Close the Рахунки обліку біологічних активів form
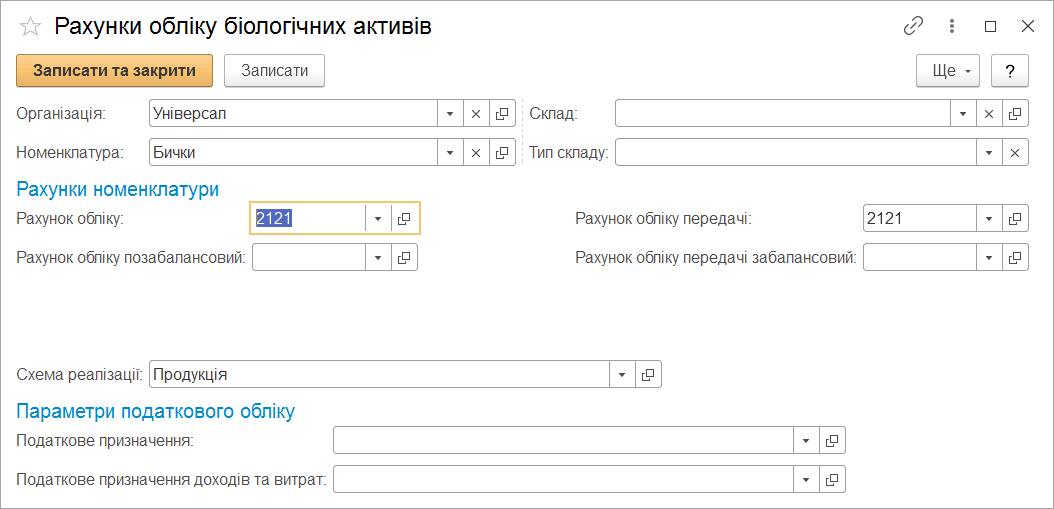The width and height of the screenshot is (1054, 509). pyautogui.click(x=1027, y=26)
